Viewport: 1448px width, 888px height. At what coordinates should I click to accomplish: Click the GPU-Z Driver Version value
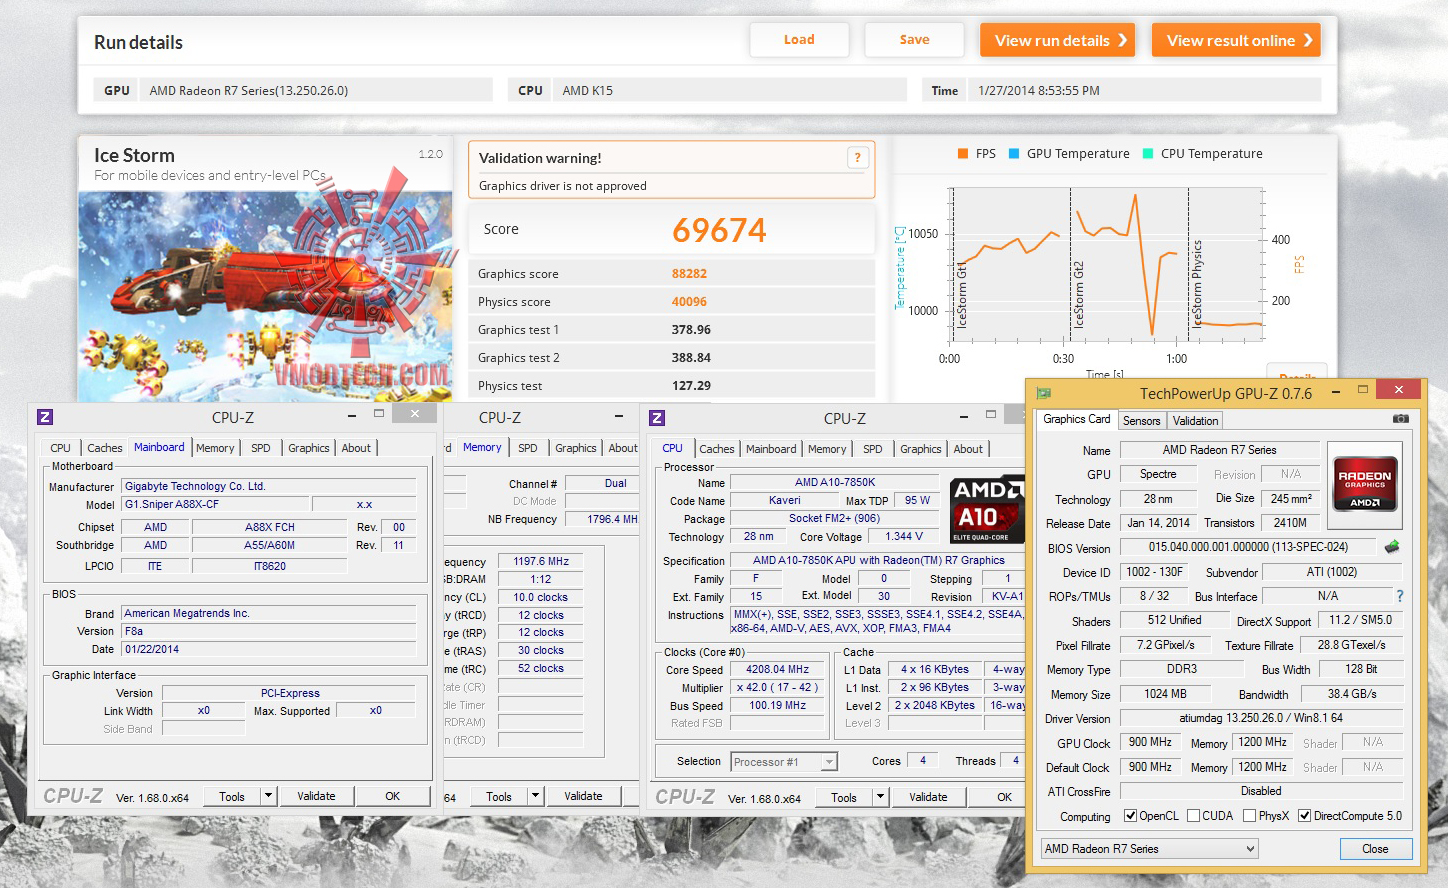click(x=1261, y=718)
